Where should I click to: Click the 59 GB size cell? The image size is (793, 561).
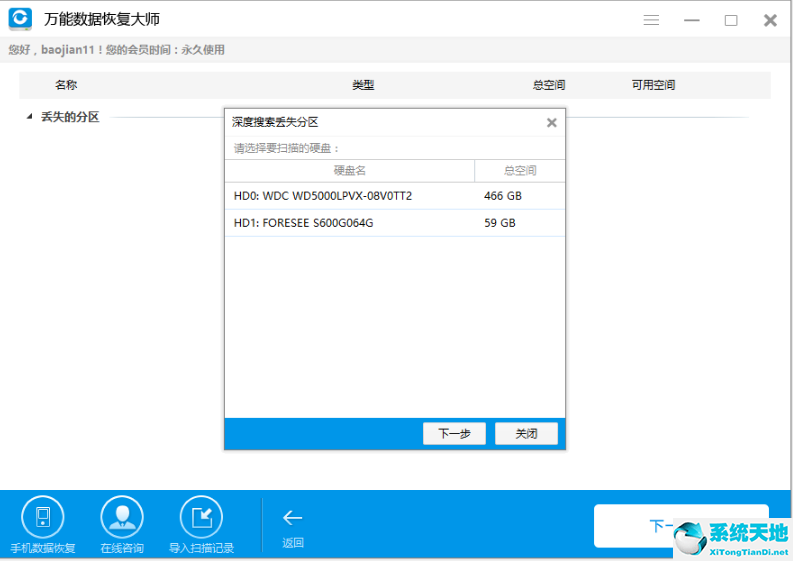pyautogui.click(x=500, y=223)
